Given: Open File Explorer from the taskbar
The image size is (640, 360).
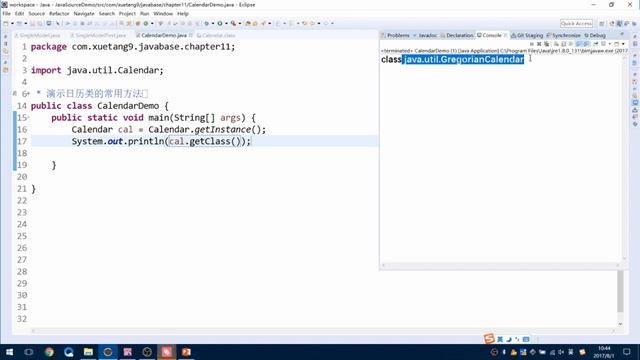Looking at the screenshot, I should (88, 352).
